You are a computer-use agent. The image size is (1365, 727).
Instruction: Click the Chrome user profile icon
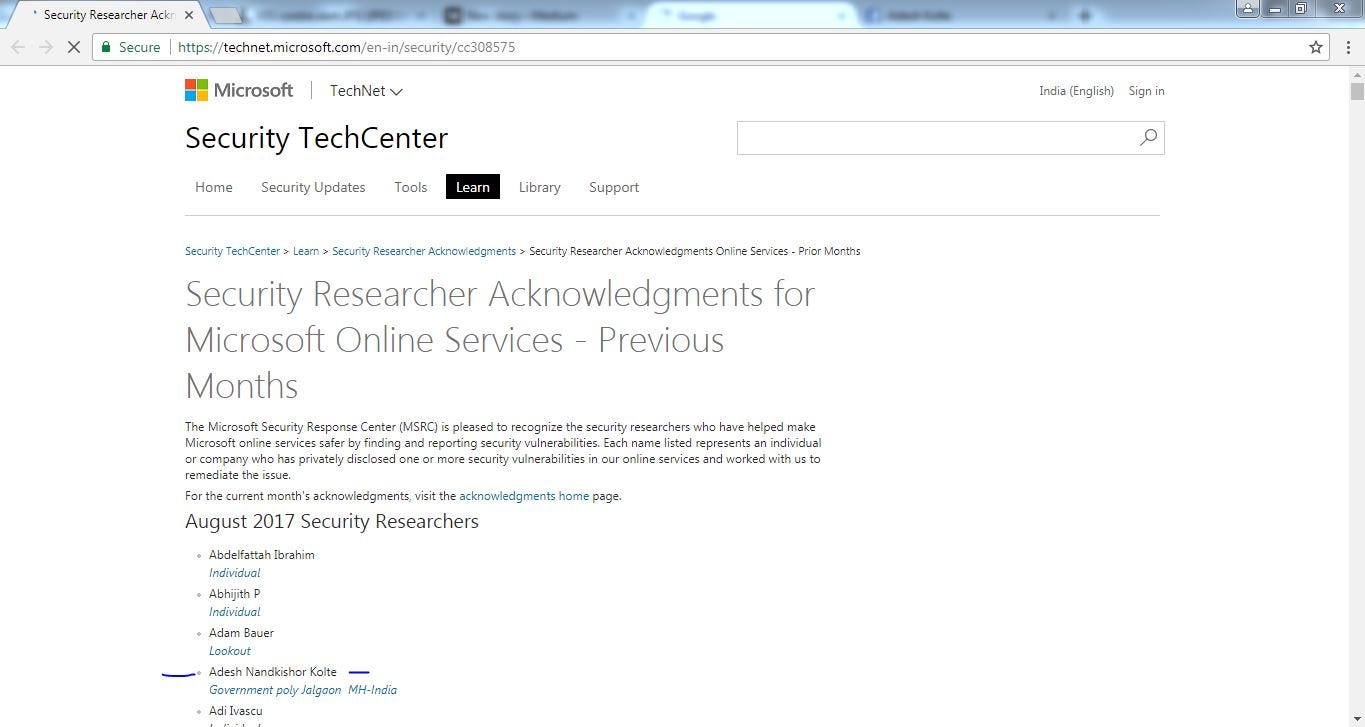(1248, 9)
